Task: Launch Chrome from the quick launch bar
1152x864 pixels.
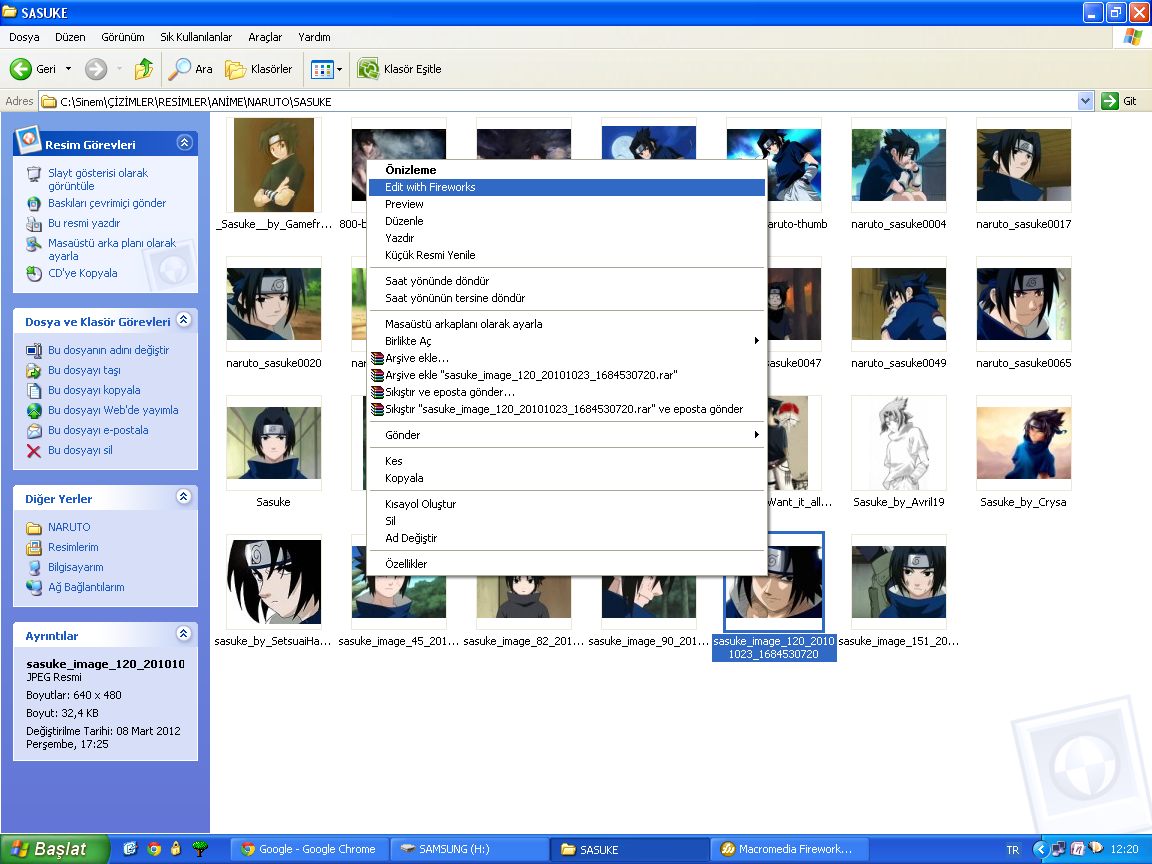Action: [x=154, y=849]
